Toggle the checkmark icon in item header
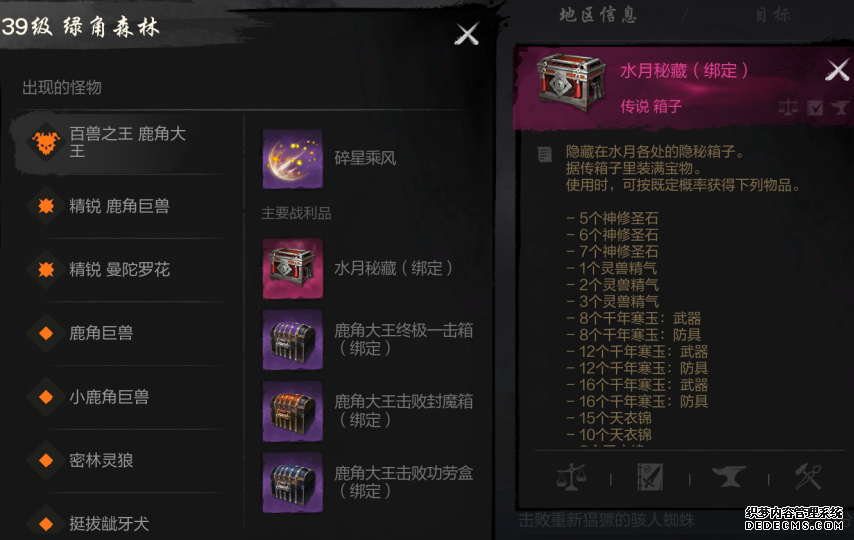This screenshot has width=854, height=540. [x=815, y=107]
